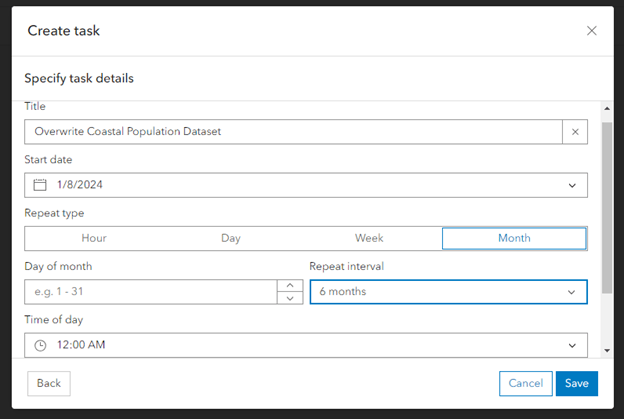Open the Repeat interval dropdown
624x419 pixels.
click(x=448, y=292)
